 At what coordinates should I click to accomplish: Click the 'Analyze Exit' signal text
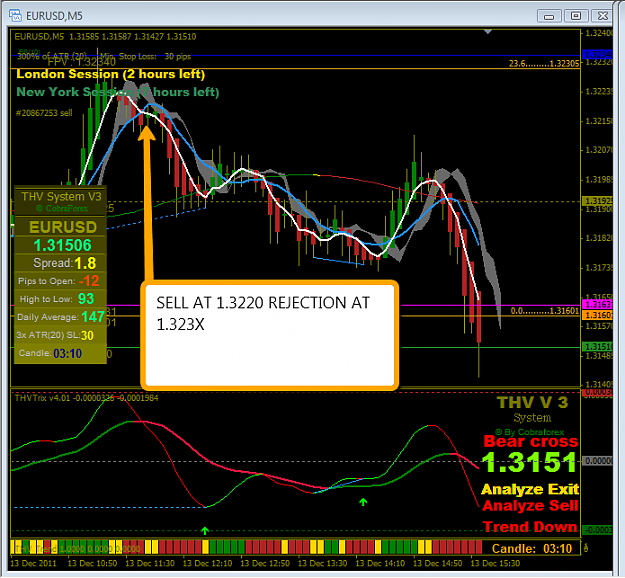(530, 489)
